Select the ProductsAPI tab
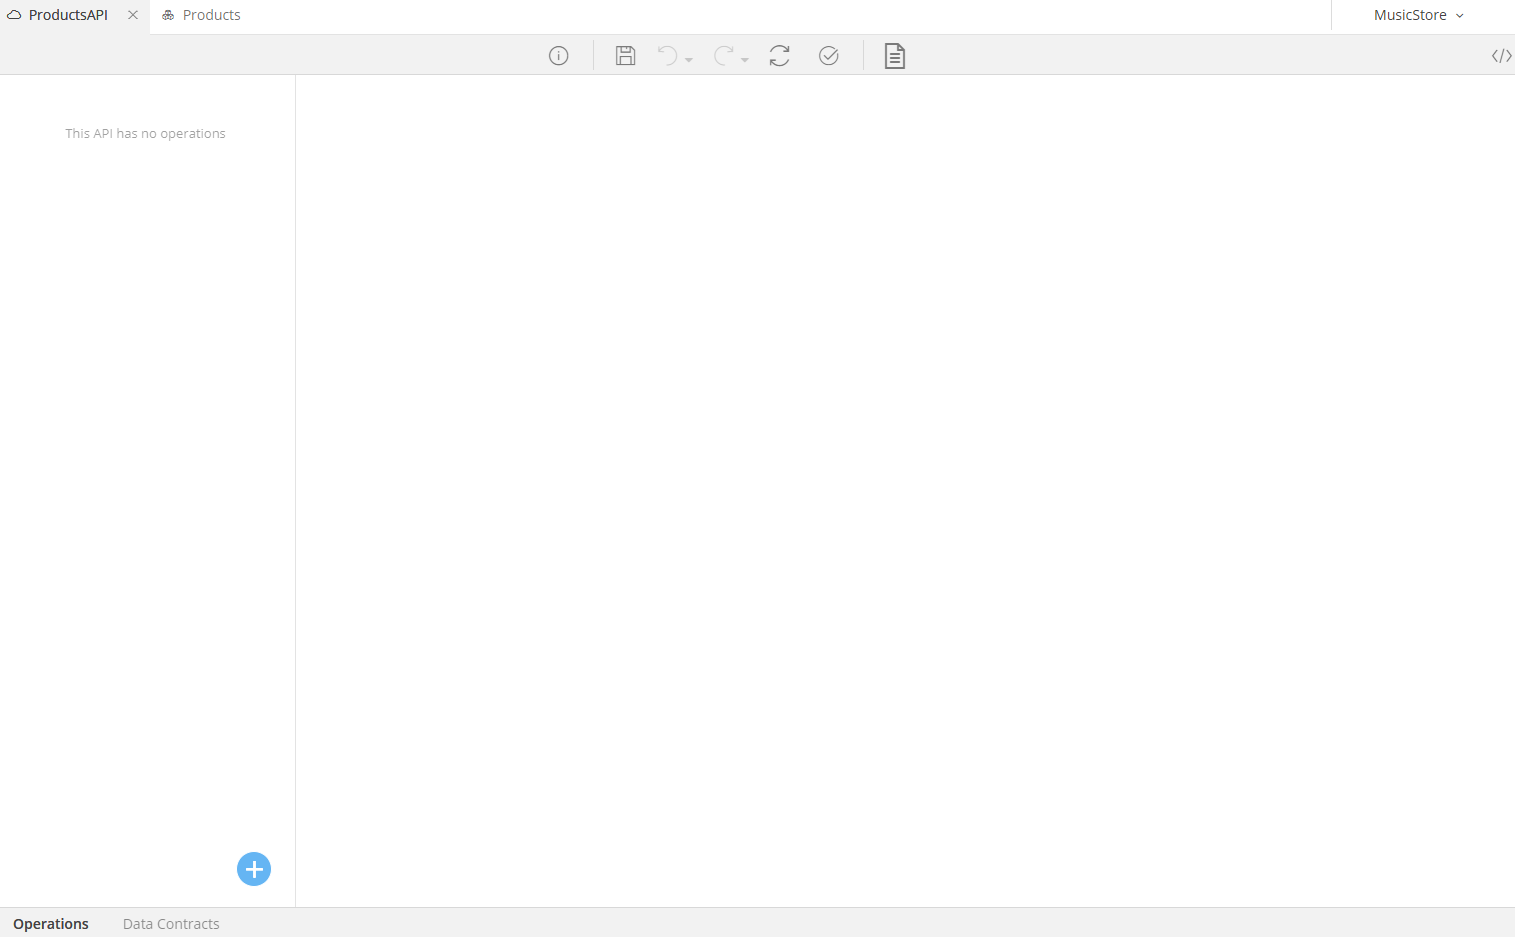 68,14
